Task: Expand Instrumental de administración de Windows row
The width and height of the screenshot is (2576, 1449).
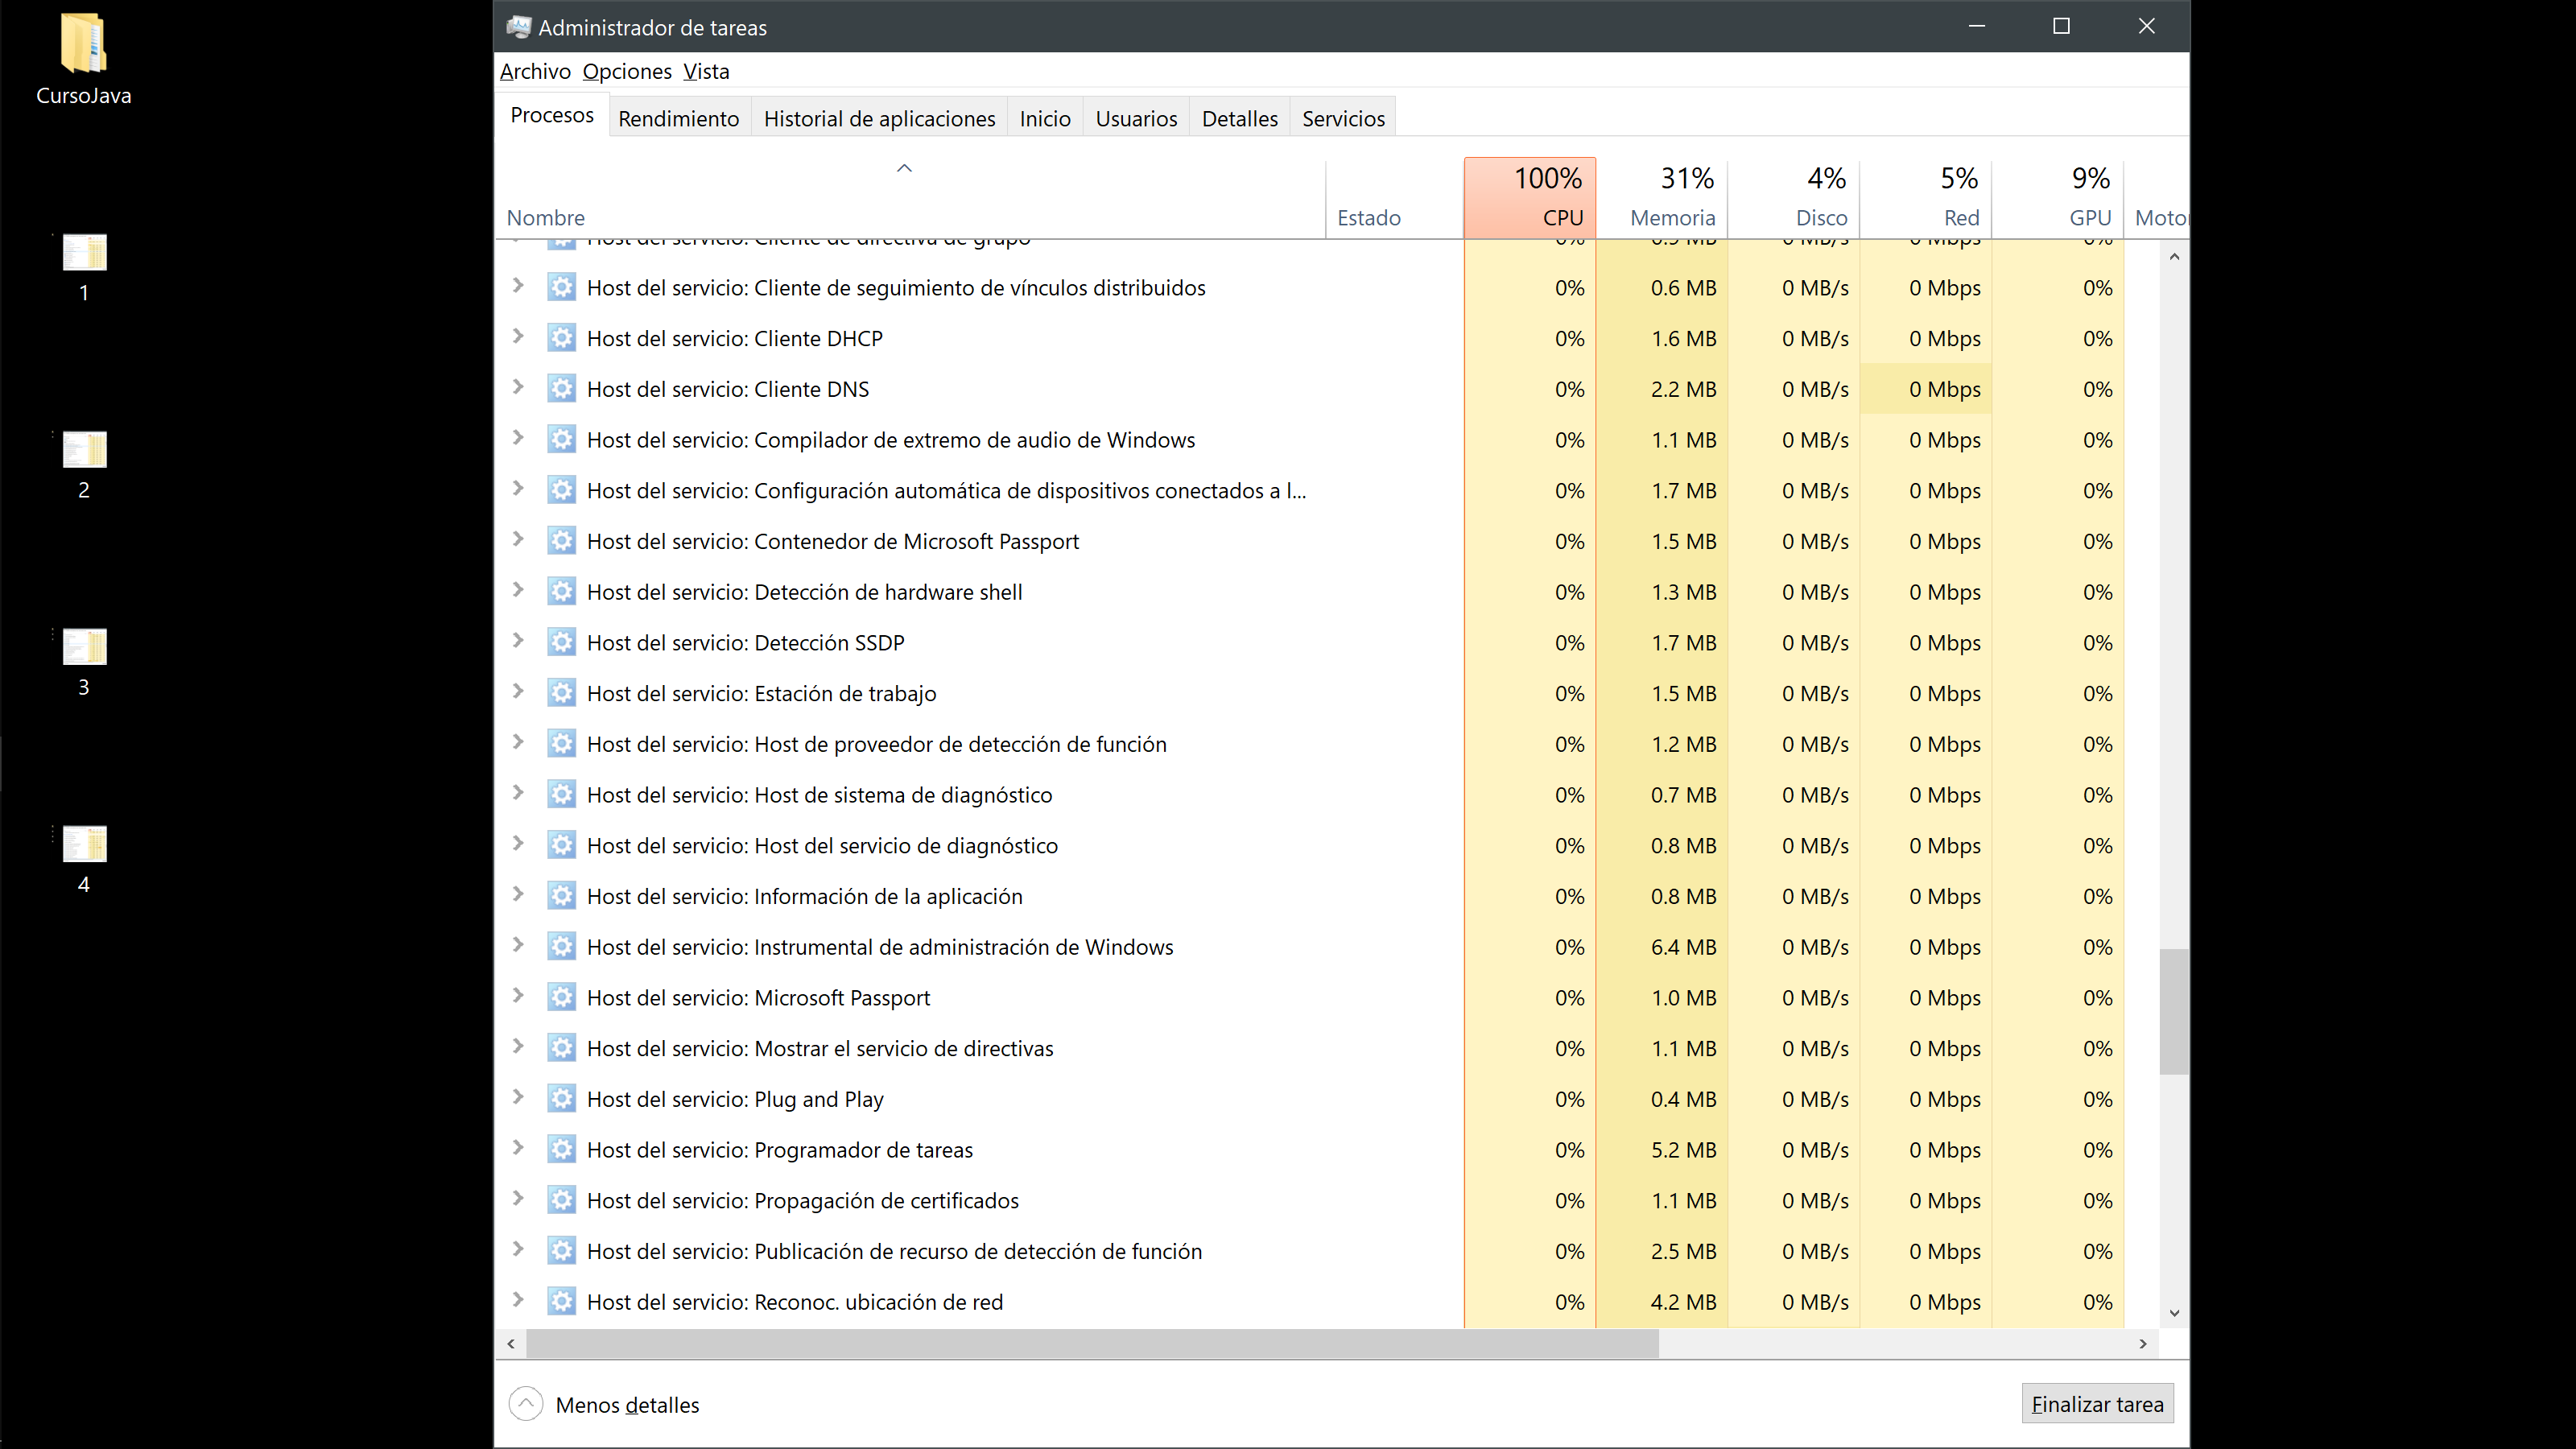Action: coord(518,945)
